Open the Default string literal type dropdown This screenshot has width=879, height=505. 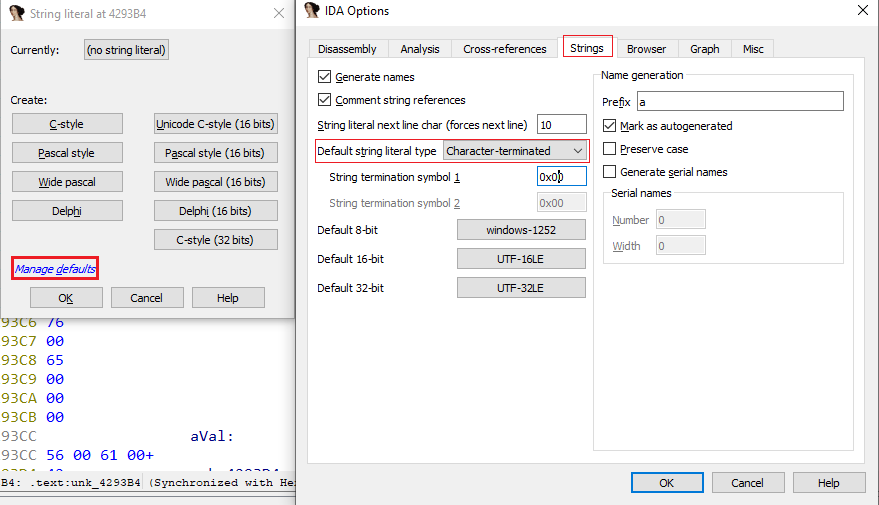[x=515, y=151]
